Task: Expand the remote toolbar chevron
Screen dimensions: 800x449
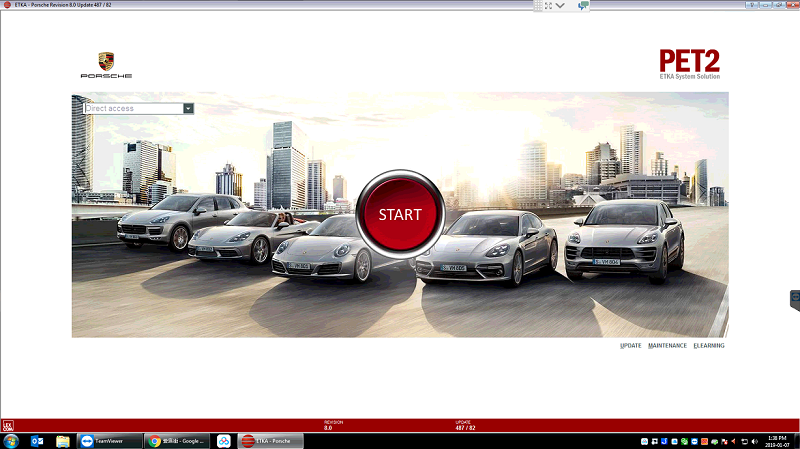Action: [x=560, y=6]
